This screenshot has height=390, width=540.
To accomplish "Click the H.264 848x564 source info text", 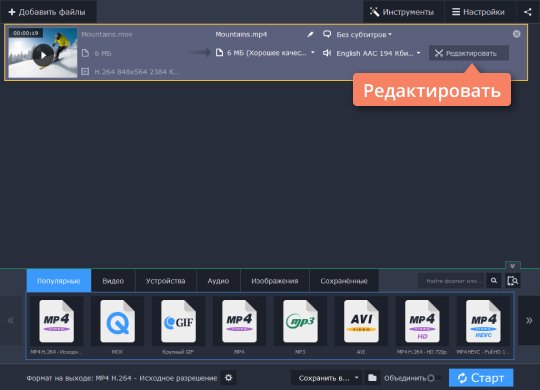I will [x=137, y=72].
